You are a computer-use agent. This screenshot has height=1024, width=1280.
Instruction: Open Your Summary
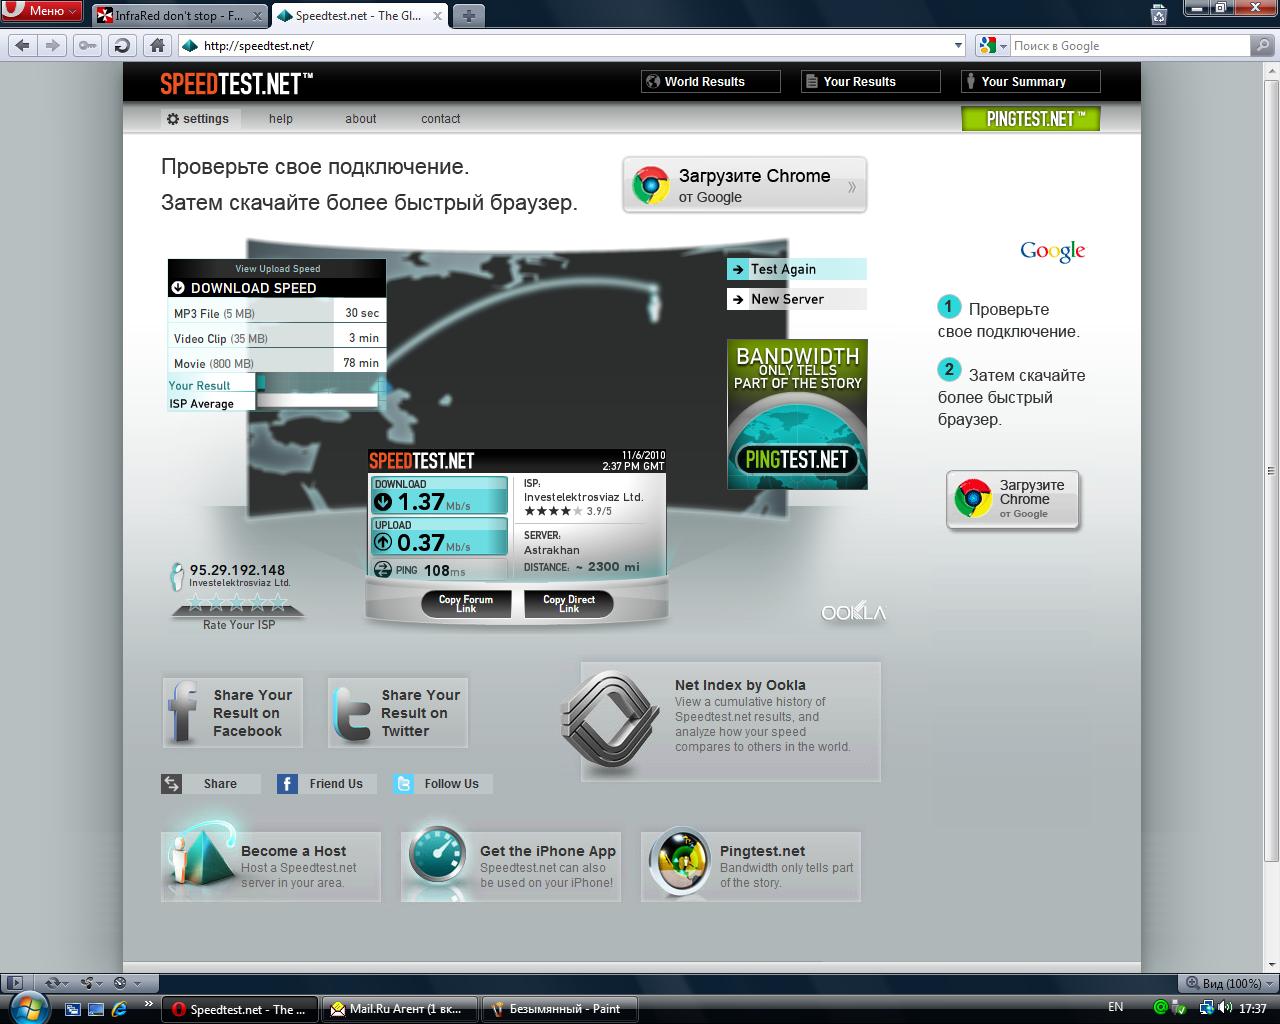click(x=1030, y=81)
